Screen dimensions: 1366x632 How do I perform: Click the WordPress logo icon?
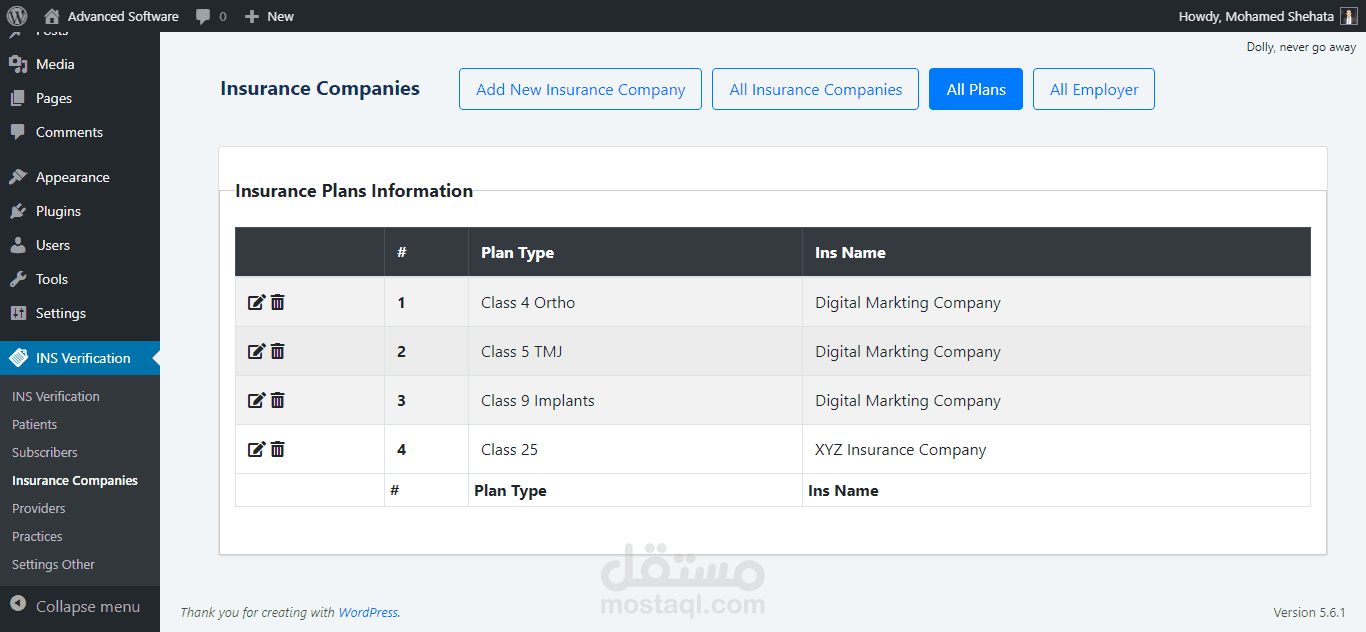17,16
